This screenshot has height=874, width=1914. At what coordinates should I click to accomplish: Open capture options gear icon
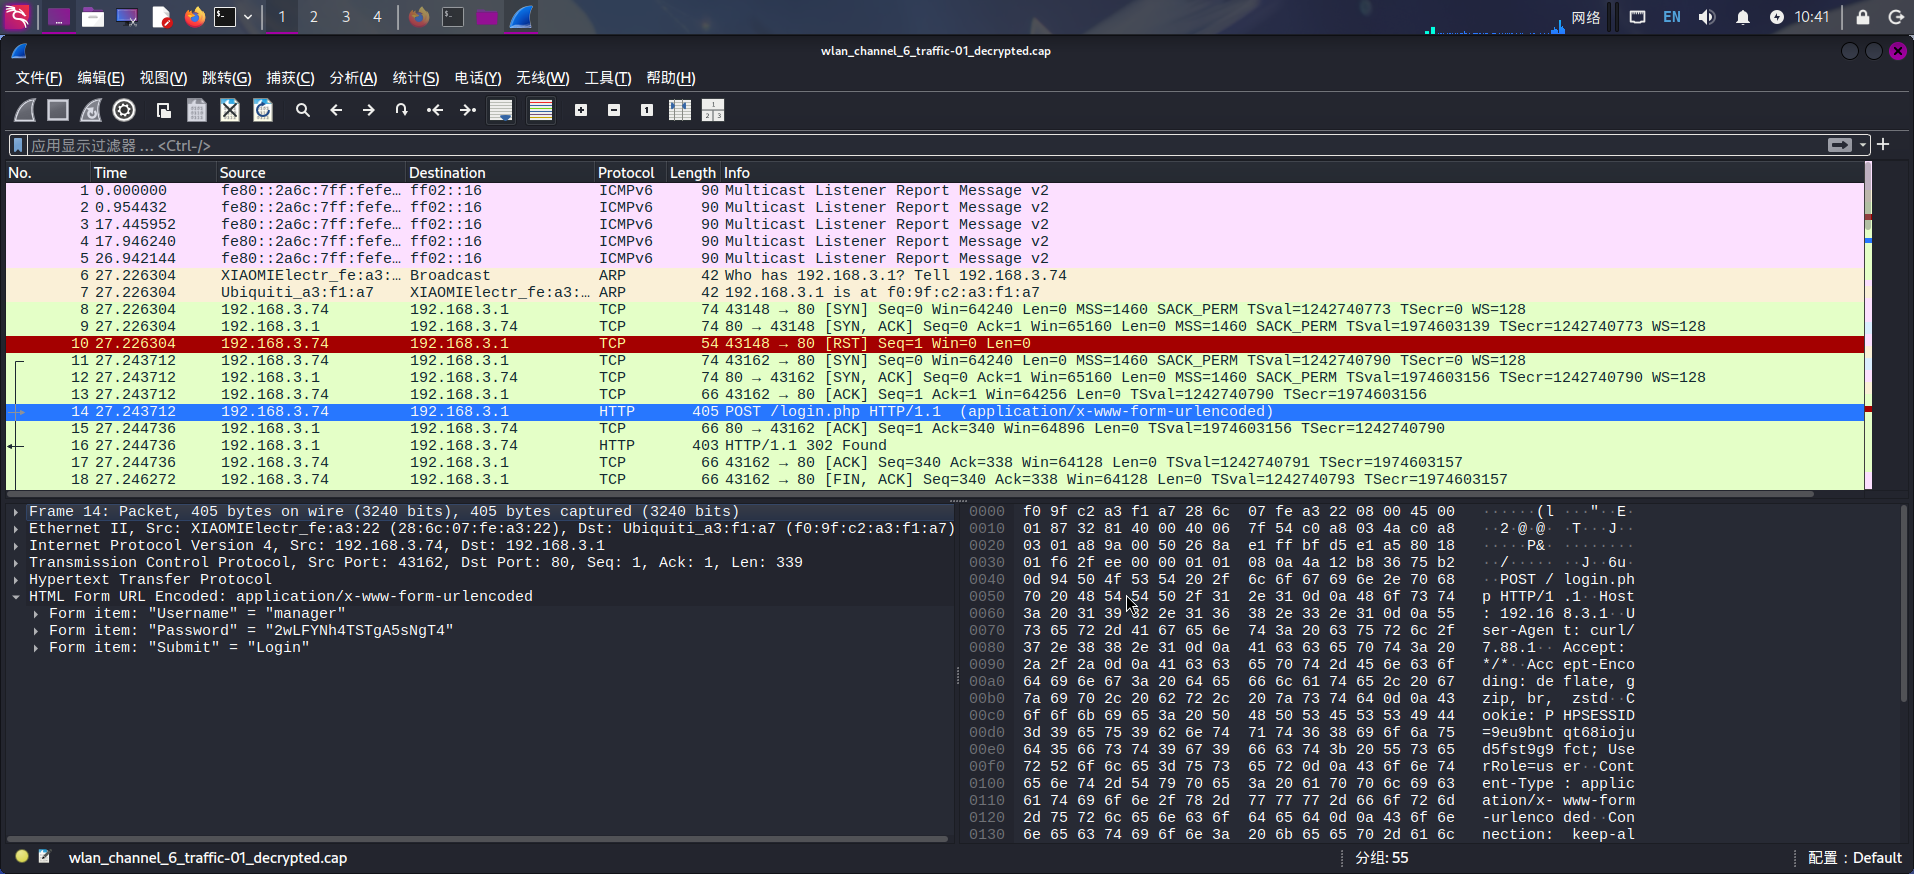124,110
